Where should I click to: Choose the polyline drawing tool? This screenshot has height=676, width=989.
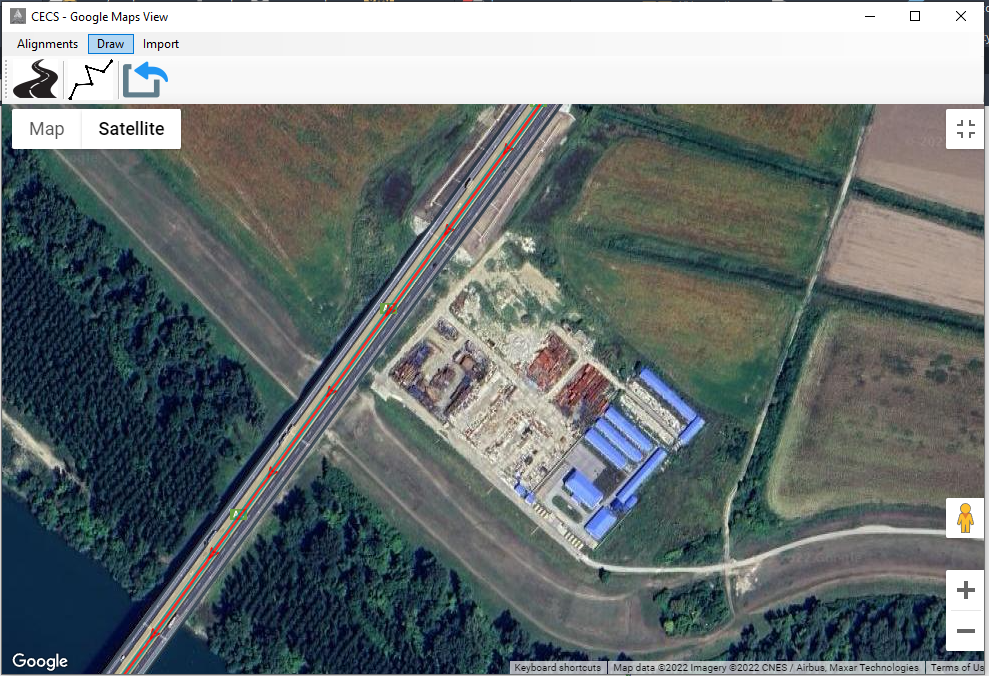pos(90,80)
